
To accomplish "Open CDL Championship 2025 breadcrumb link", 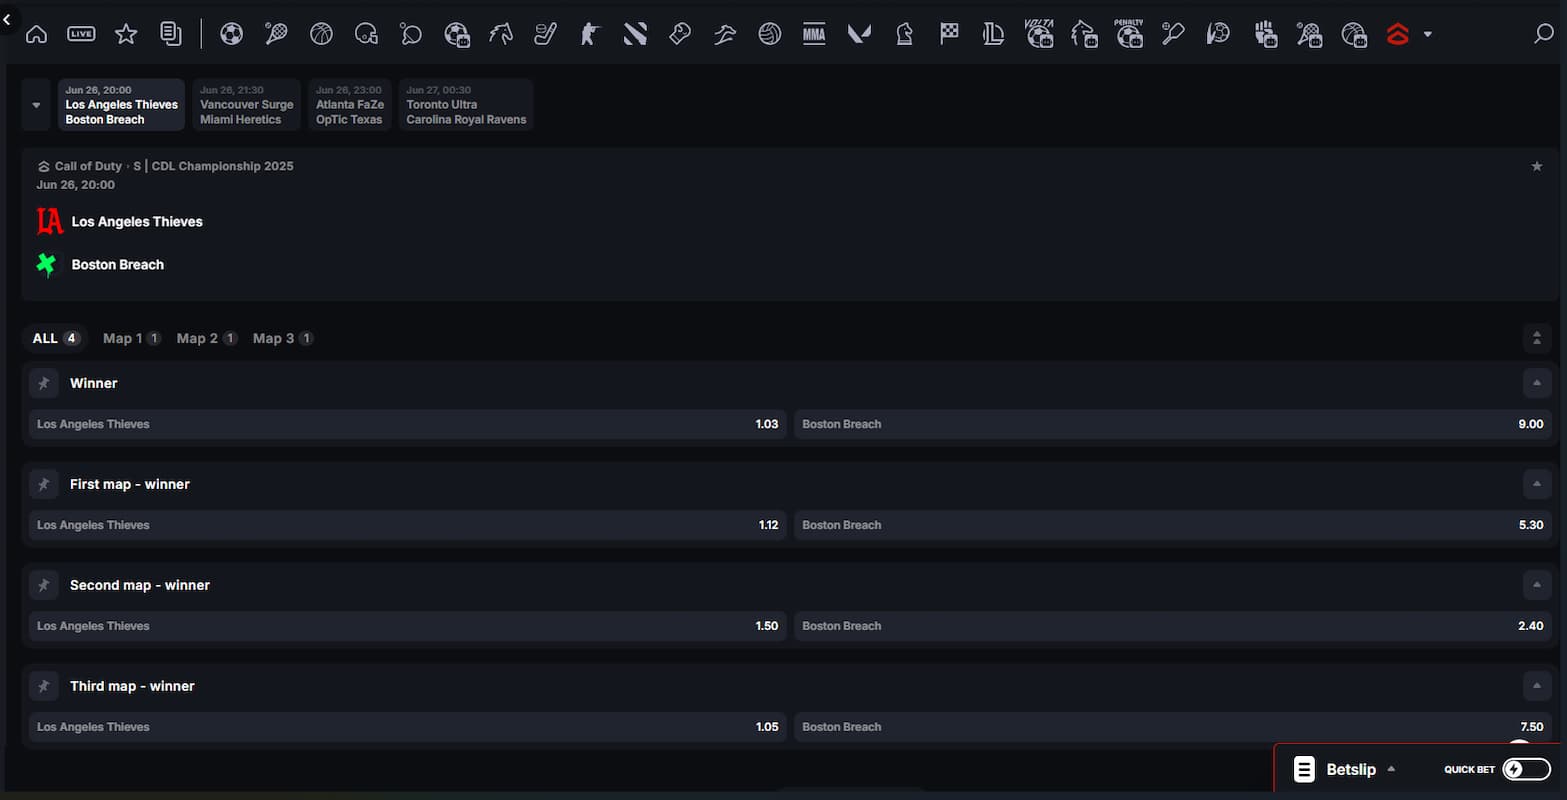I will [222, 166].
